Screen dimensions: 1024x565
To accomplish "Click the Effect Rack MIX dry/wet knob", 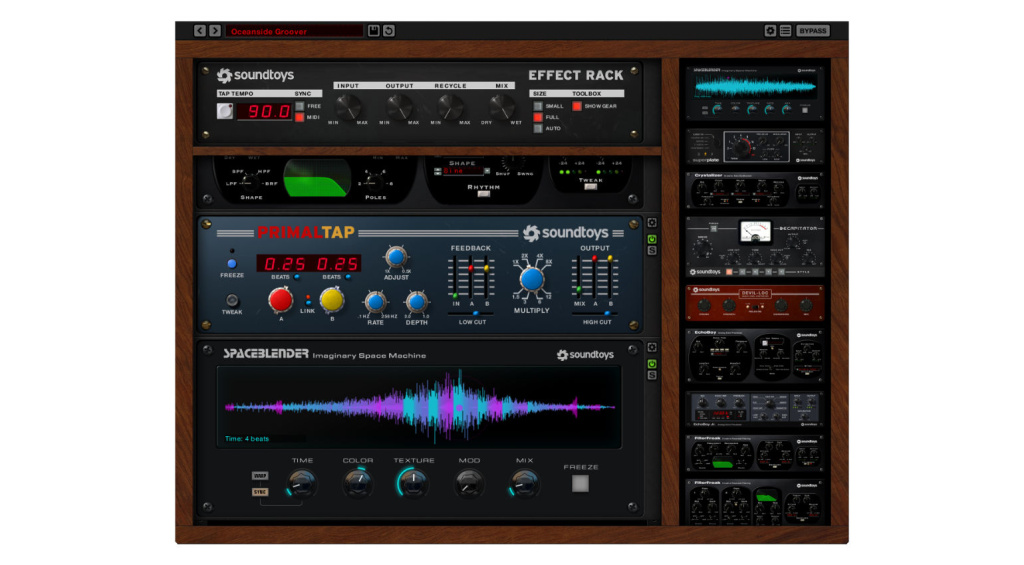I will (502, 106).
